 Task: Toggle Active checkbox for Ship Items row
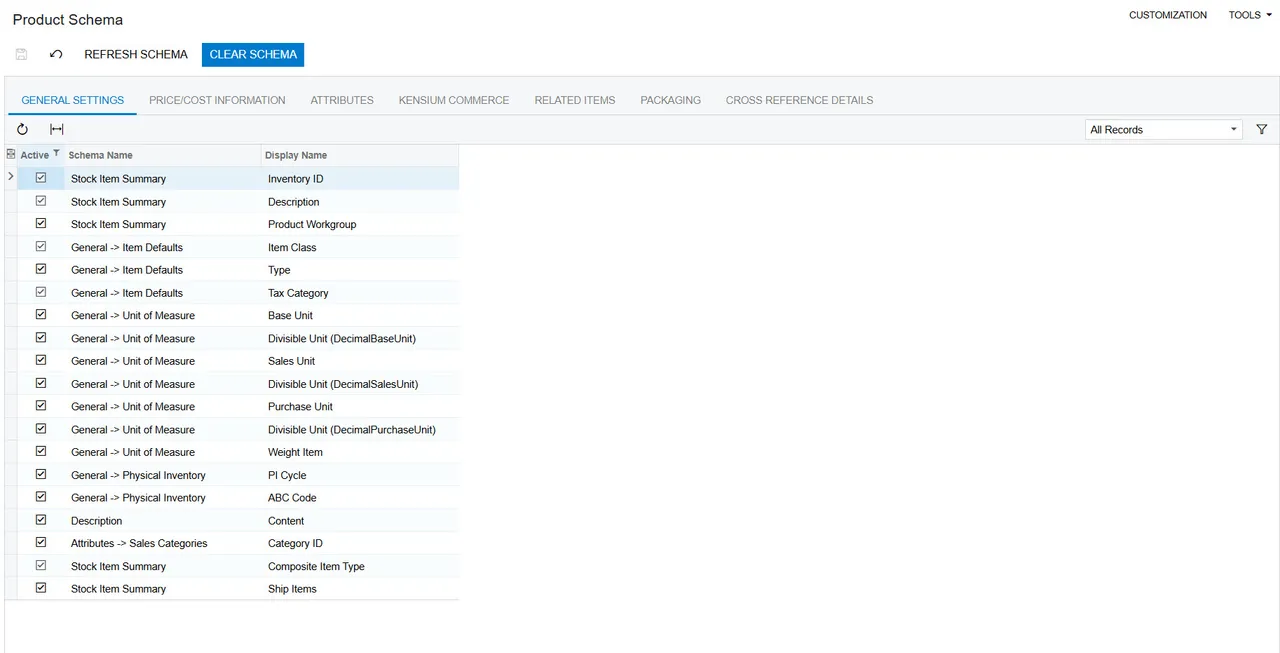coord(41,588)
